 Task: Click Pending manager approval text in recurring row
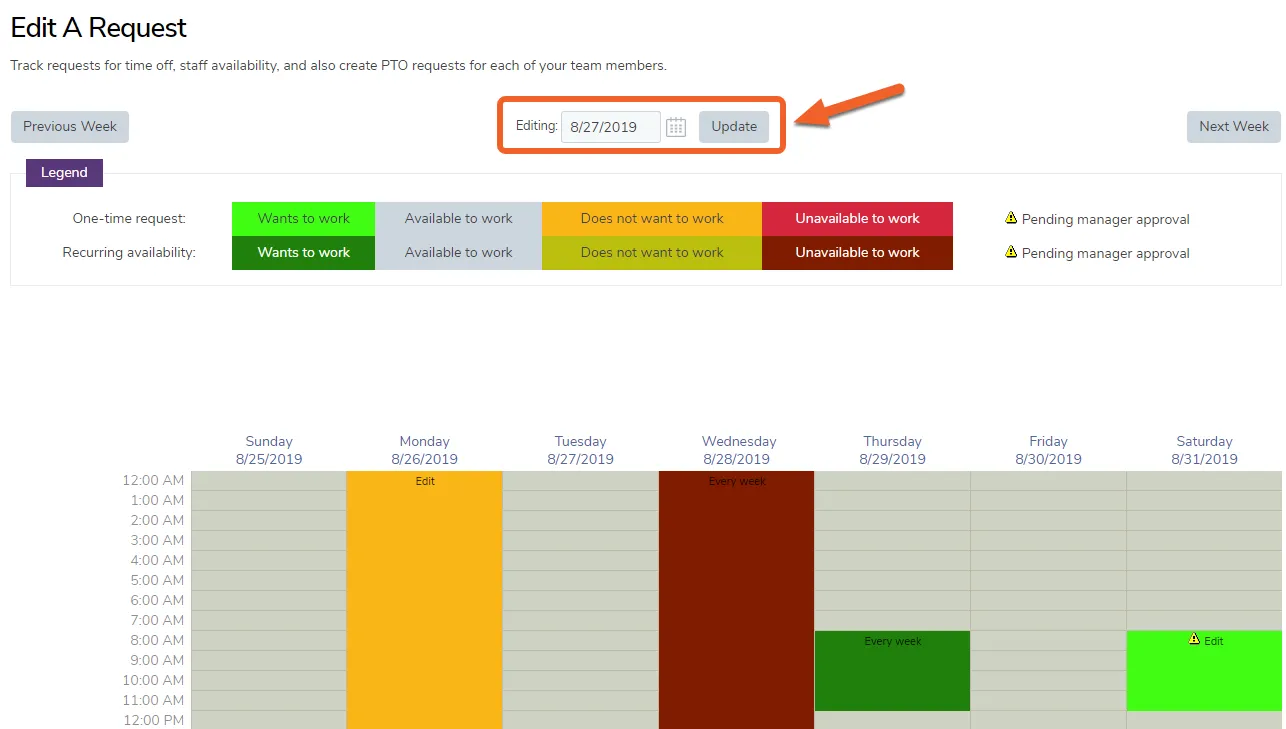pos(1105,253)
